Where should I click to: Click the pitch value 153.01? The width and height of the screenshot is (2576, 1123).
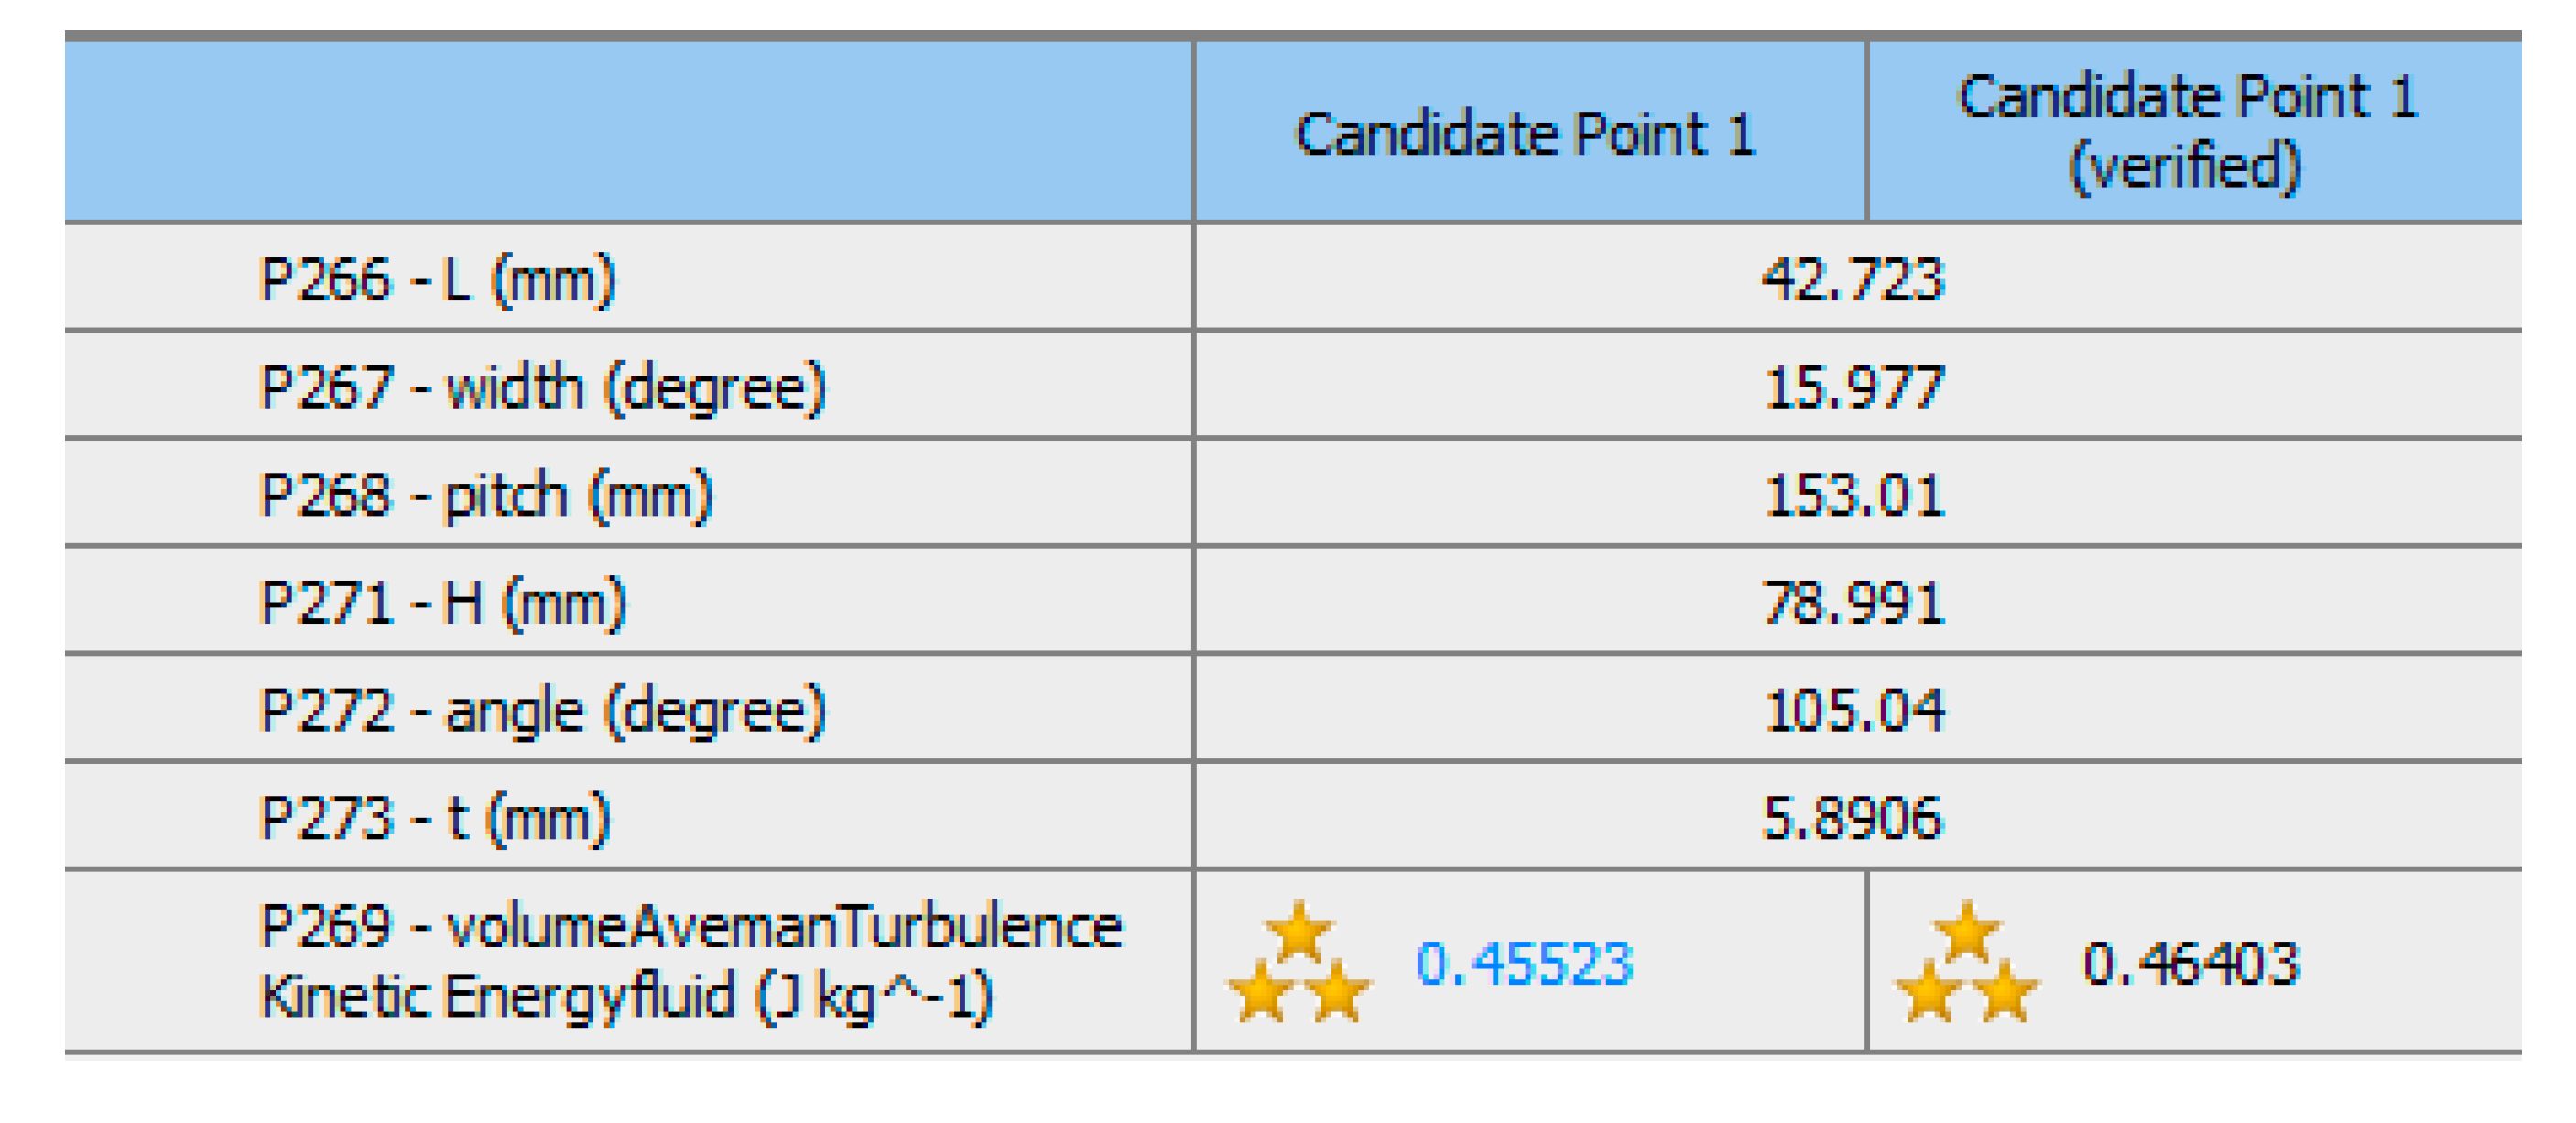click(1854, 495)
